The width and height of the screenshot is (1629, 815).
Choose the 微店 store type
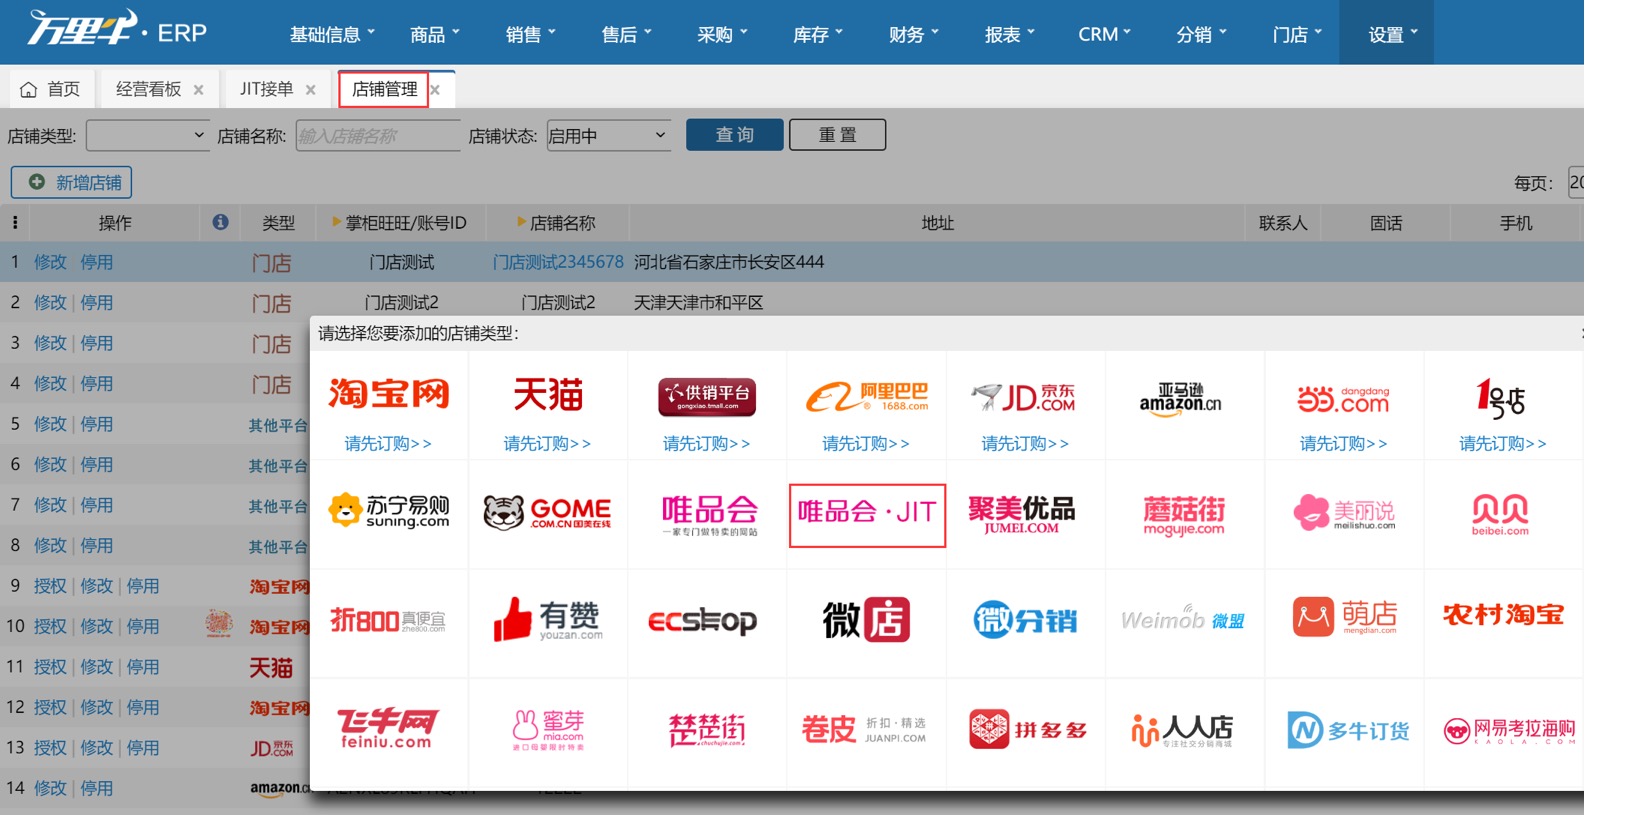pyautogui.click(x=866, y=619)
